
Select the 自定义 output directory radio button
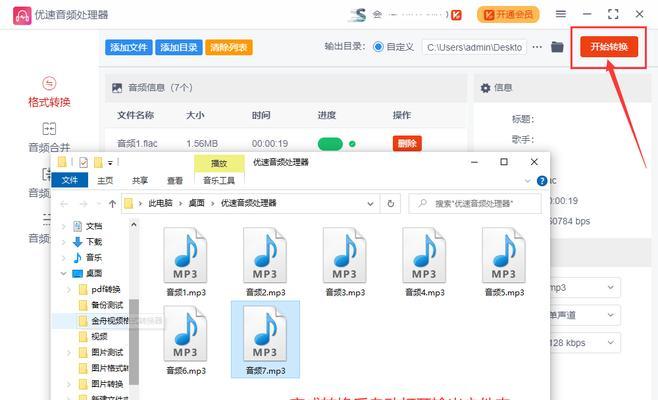378,47
